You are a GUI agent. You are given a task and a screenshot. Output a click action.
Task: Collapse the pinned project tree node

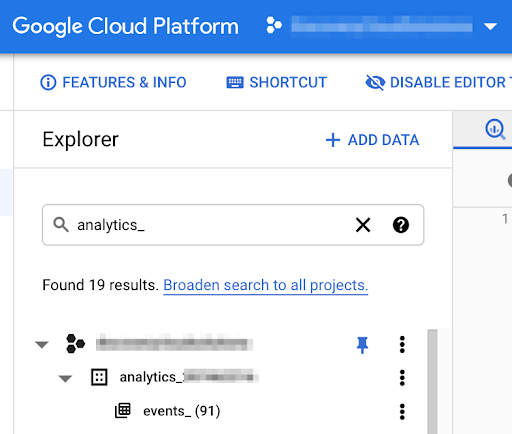pos(42,345)
